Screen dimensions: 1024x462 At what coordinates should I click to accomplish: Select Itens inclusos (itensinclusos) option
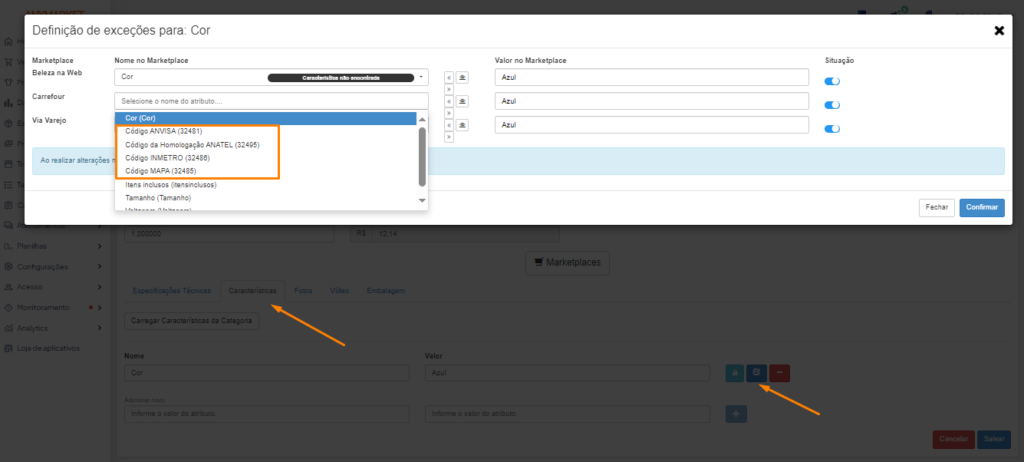point(266,185)
